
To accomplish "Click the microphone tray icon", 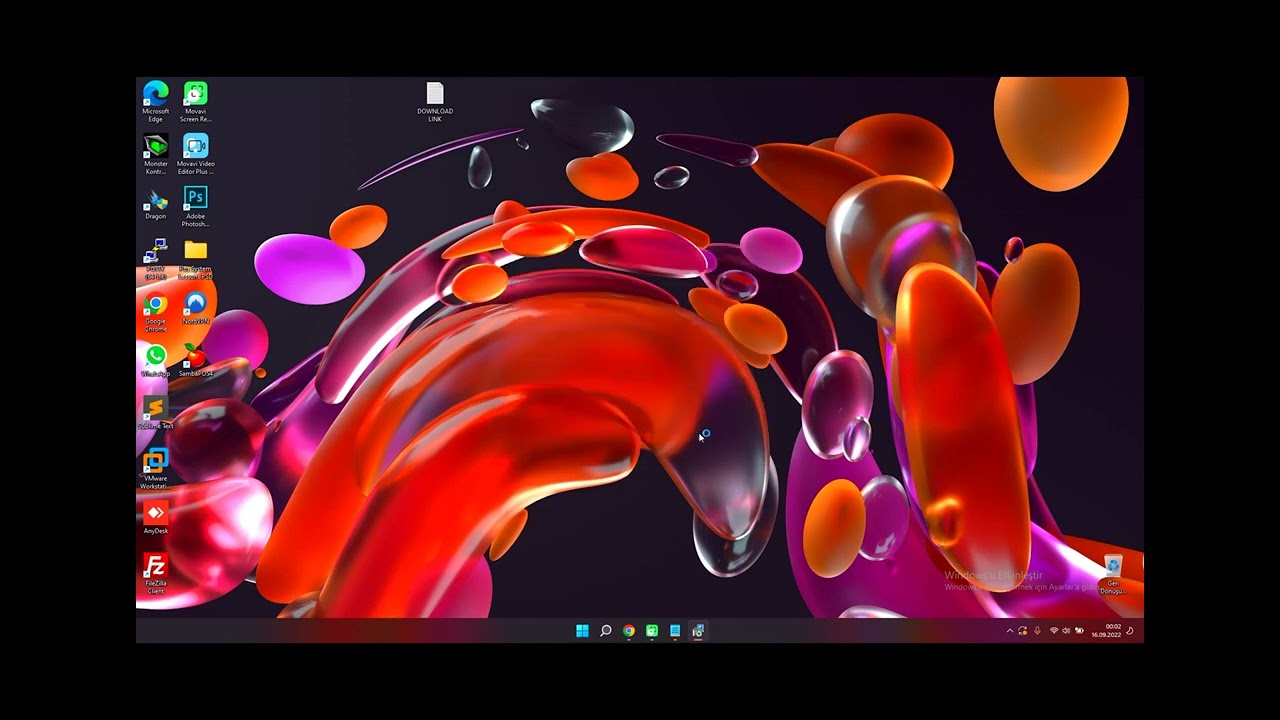I will (1037, 631).
